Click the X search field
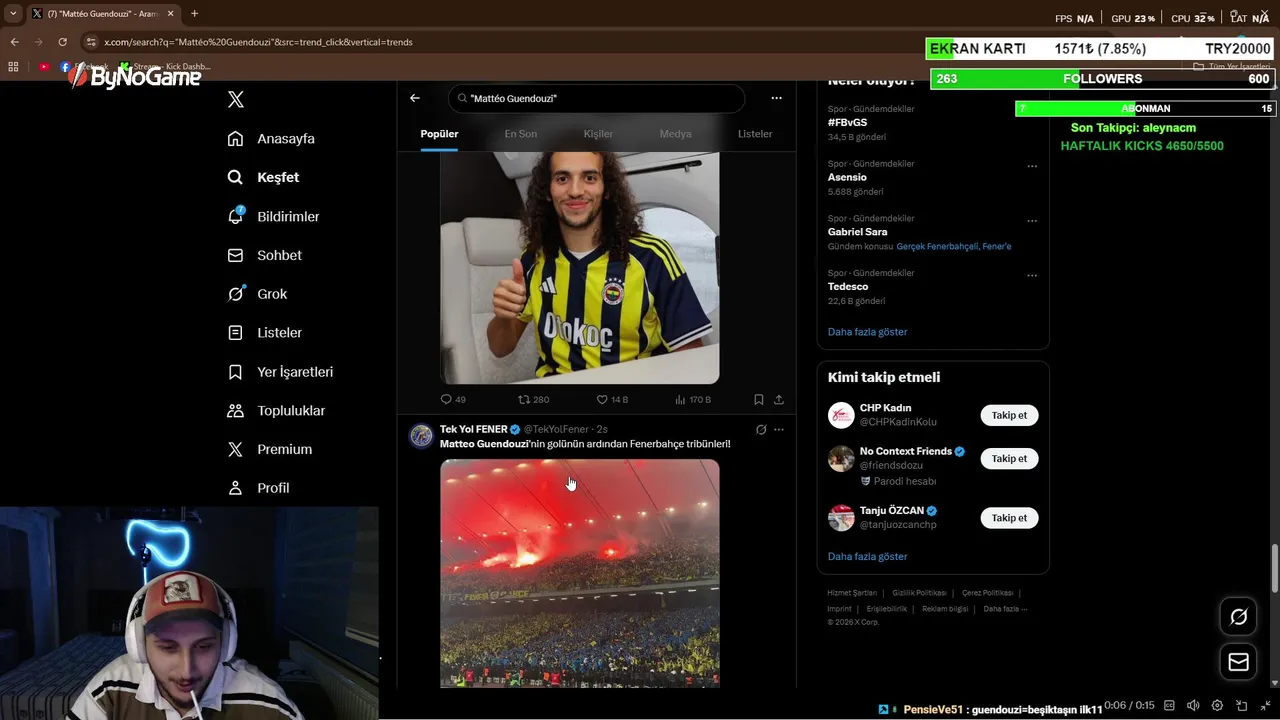 click(597, 98)
